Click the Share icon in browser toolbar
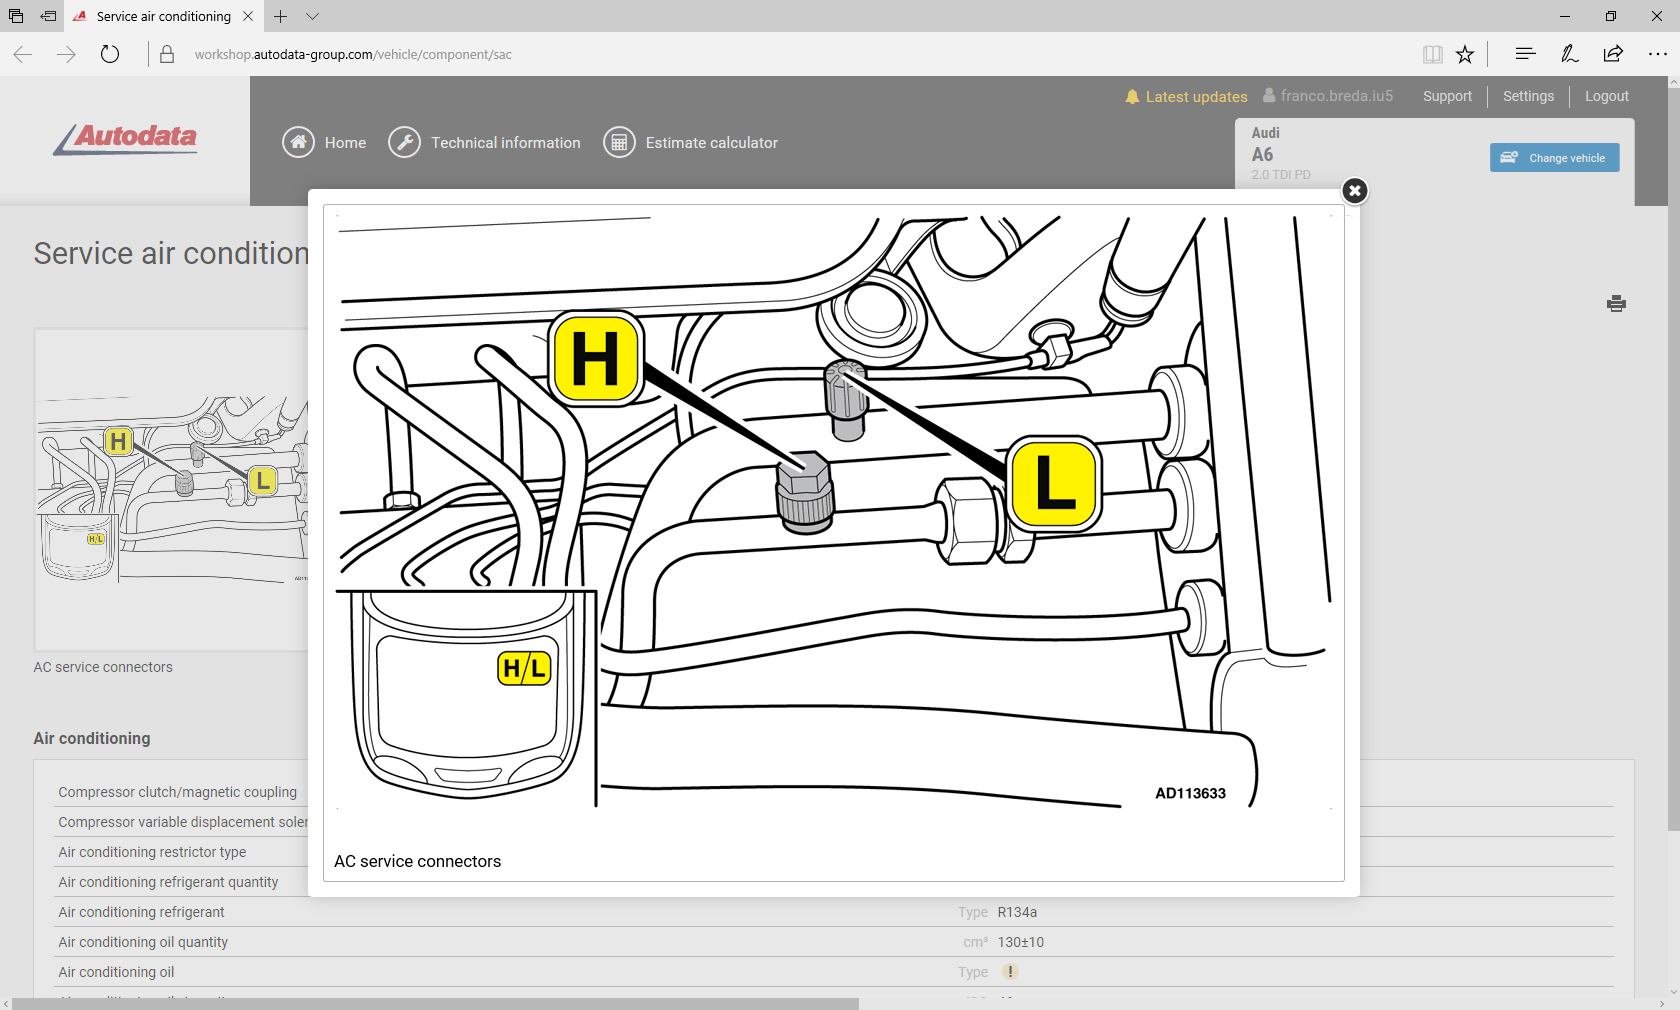Viewport: 1680px width, 1010px height. pos(1613,54)
